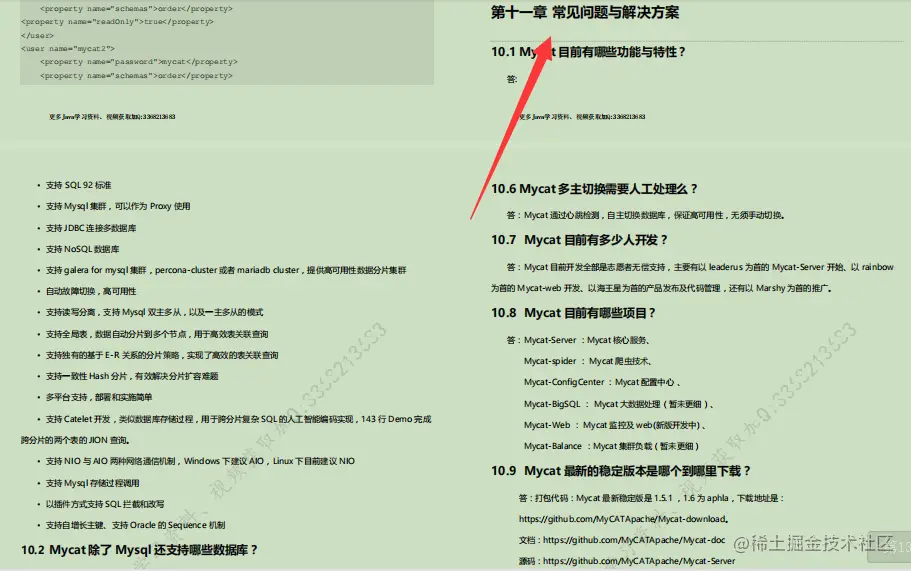Click heading 10.7 Mycat 目前有多少人开发

click(579, 240)
